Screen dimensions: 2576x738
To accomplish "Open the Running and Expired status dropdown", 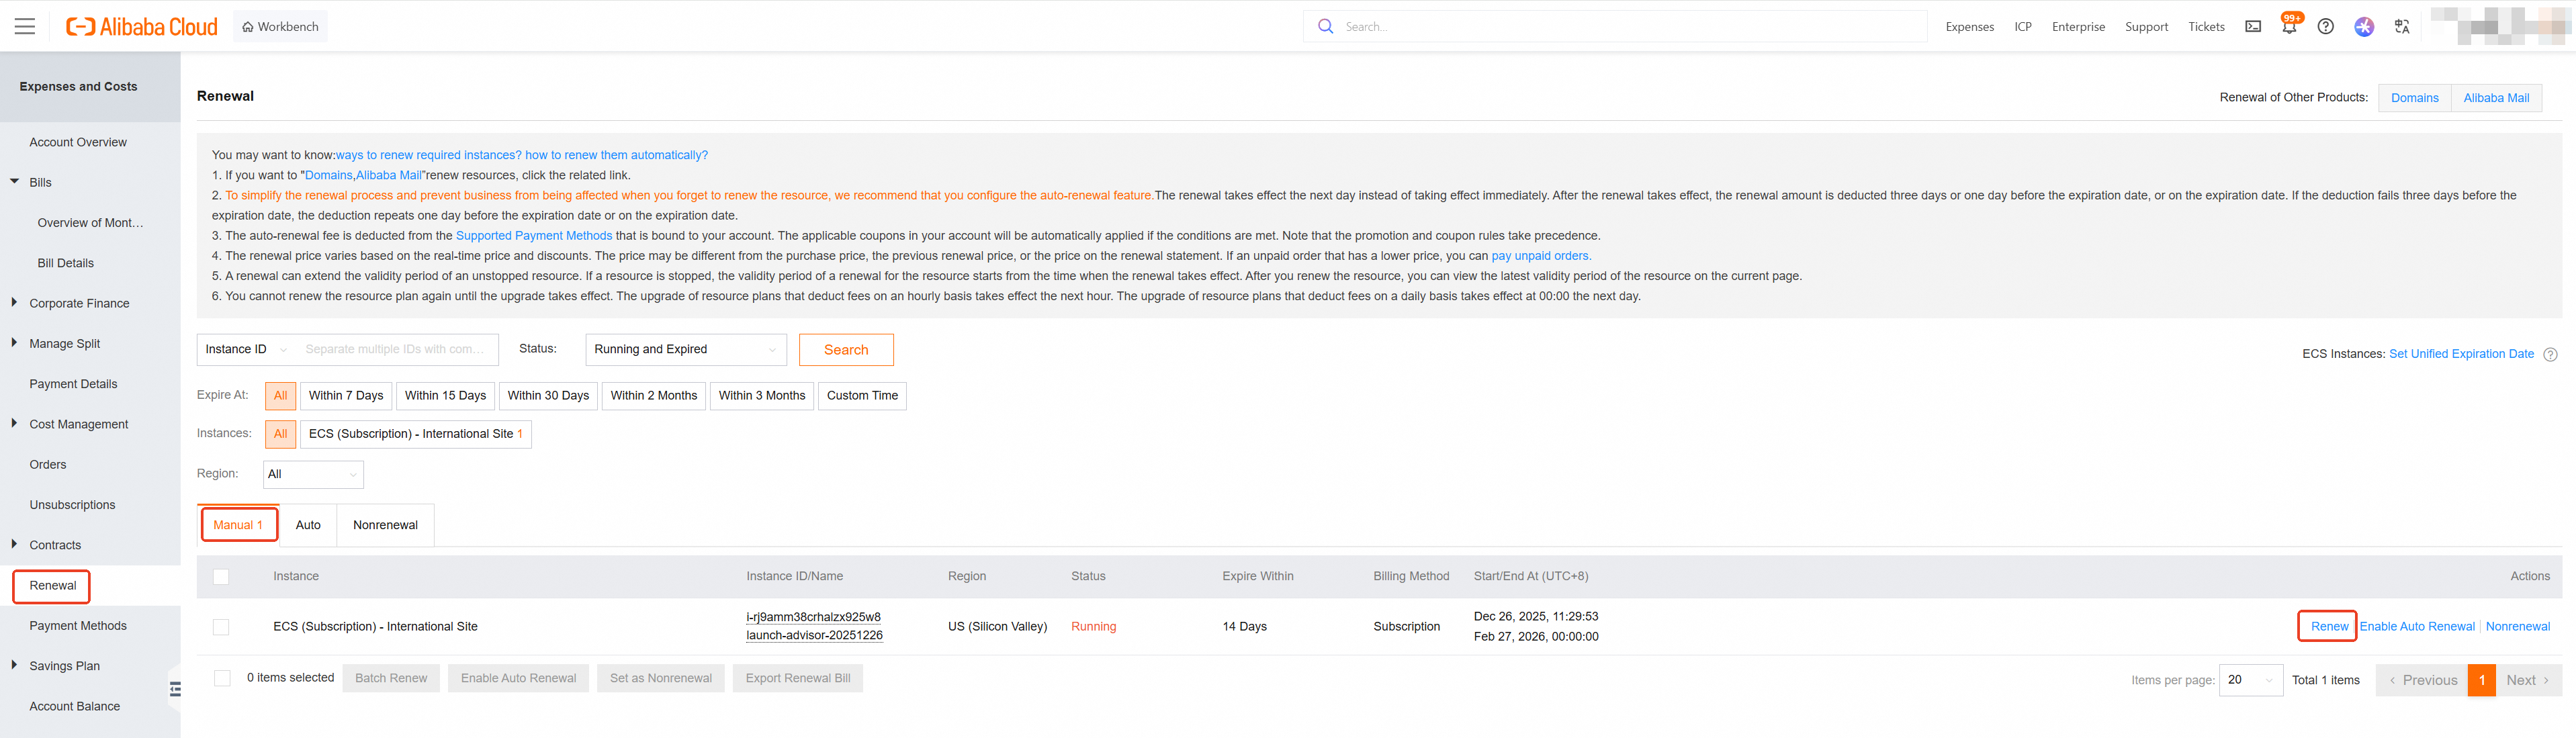I will pos(685,350).
